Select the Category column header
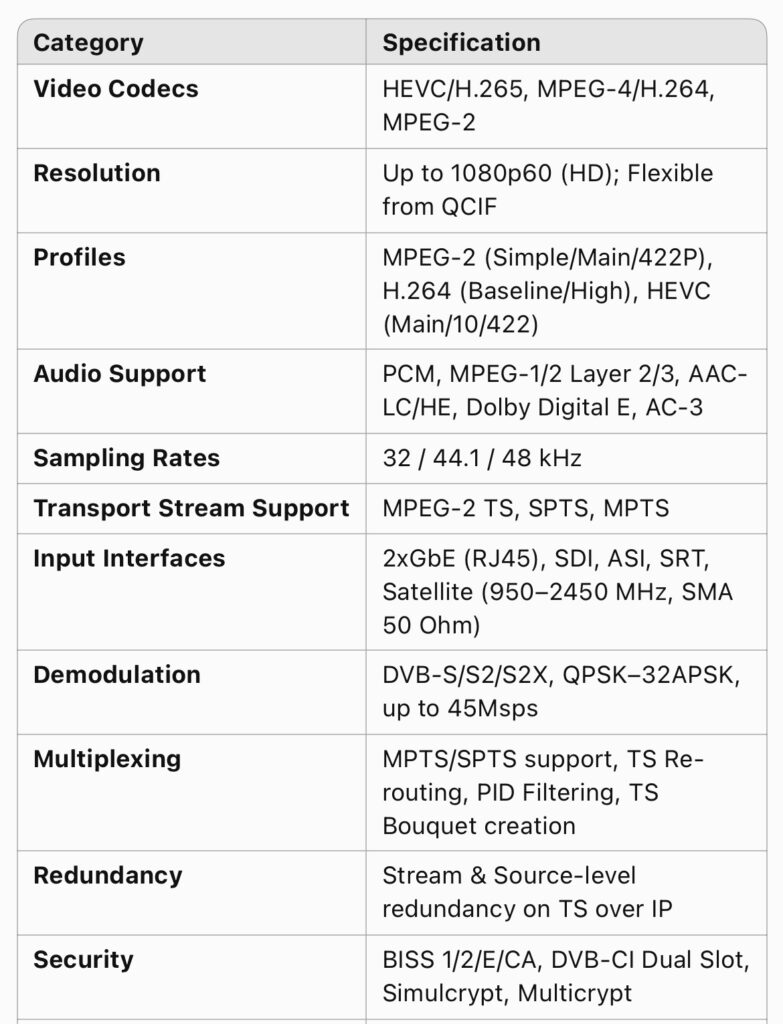783x1024 pixels. pyautogui.click(x=88, y=43)
